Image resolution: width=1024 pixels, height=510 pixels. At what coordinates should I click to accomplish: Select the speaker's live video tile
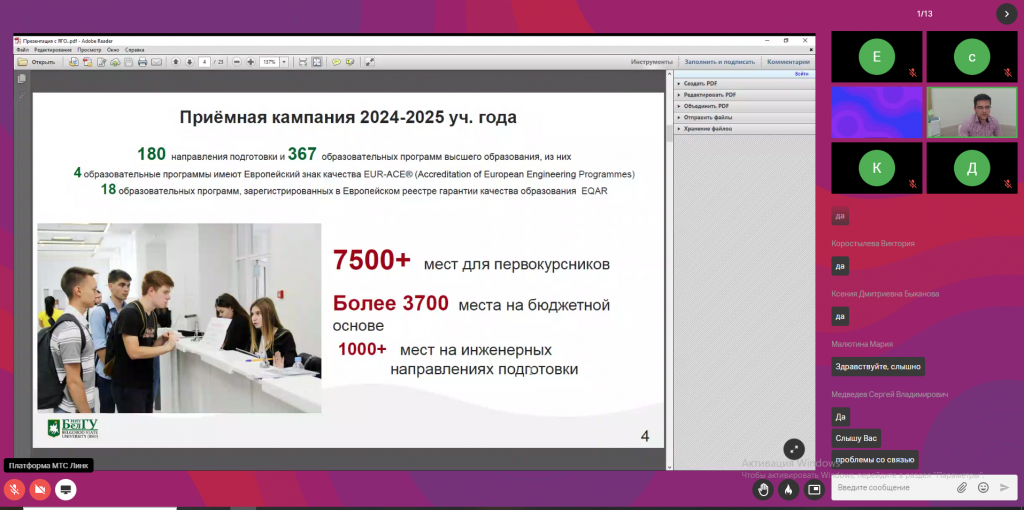tap(972, 112)
